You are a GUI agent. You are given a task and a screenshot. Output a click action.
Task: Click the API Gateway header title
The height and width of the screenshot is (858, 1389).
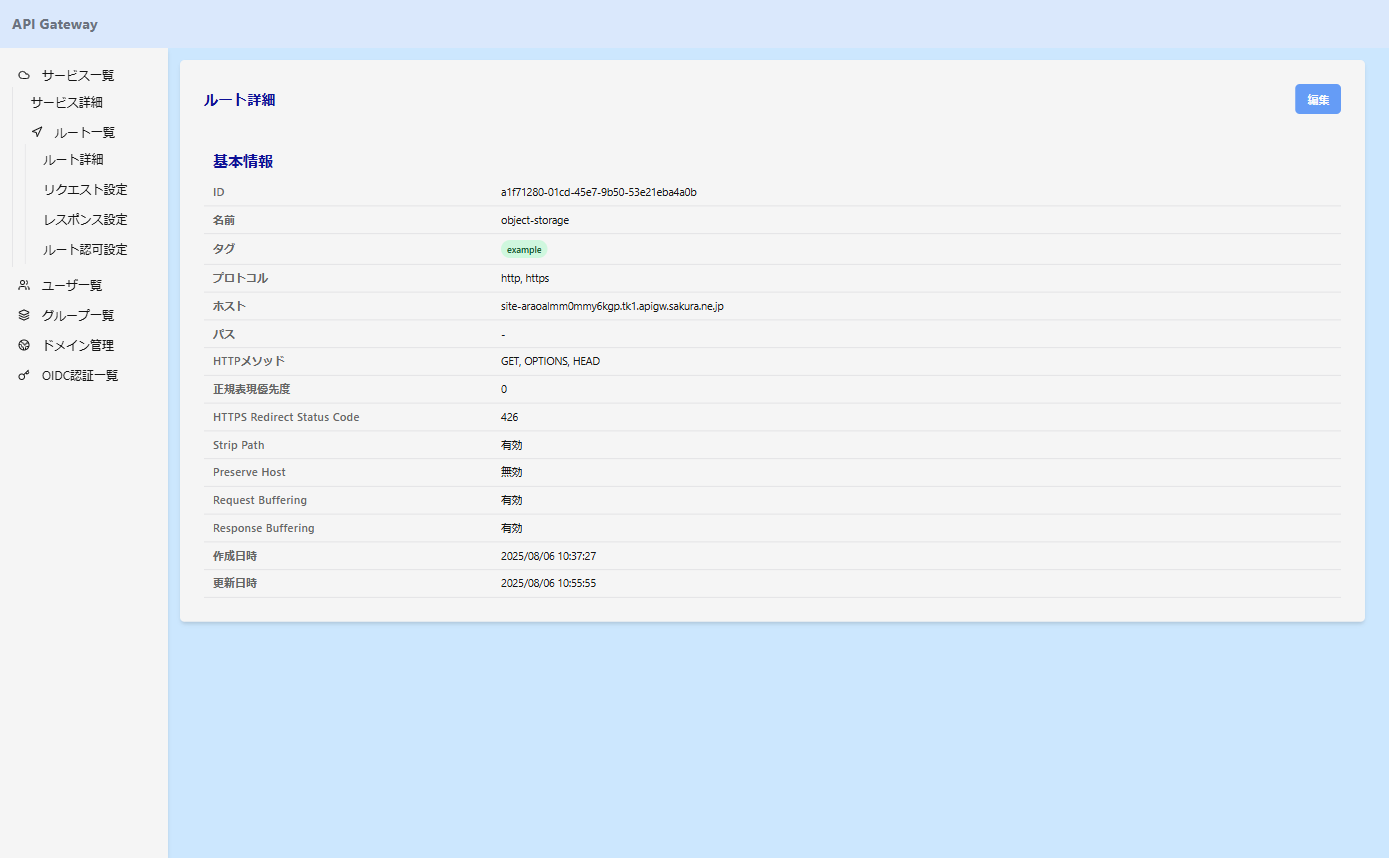click(x=55, y=24)
